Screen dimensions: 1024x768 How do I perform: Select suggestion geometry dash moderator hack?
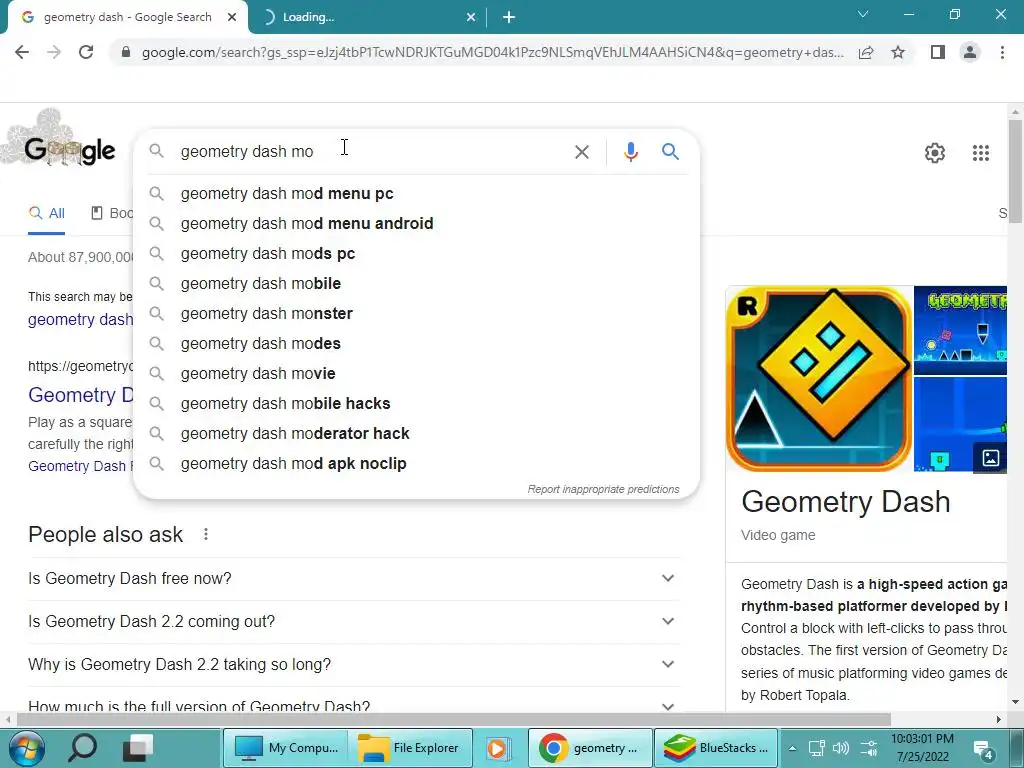[x=416, y=434]
